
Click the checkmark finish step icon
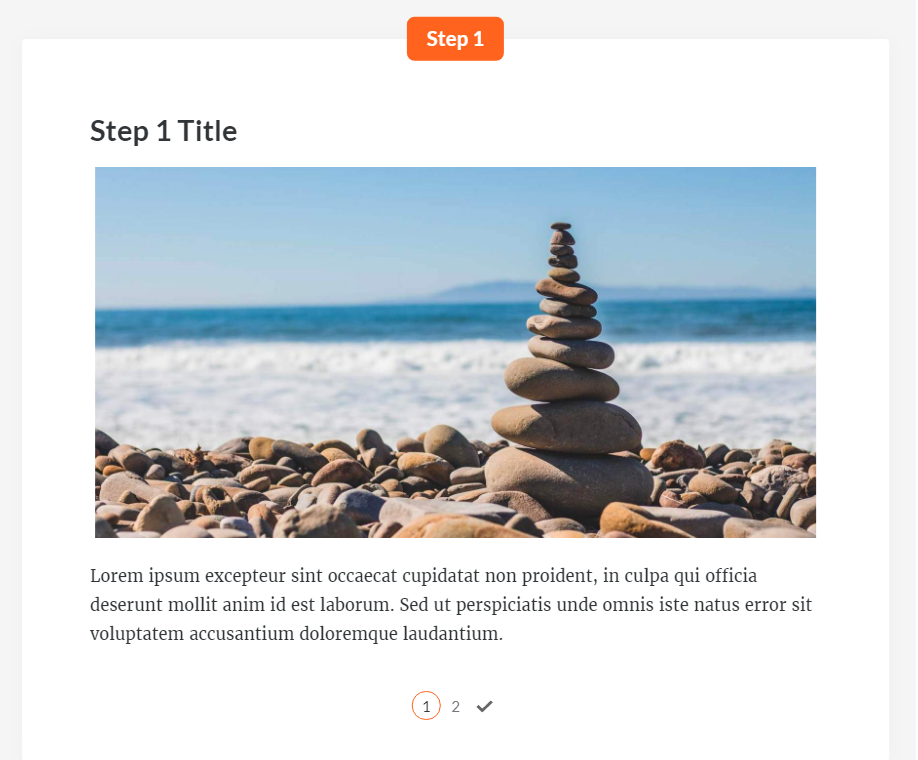485,706
